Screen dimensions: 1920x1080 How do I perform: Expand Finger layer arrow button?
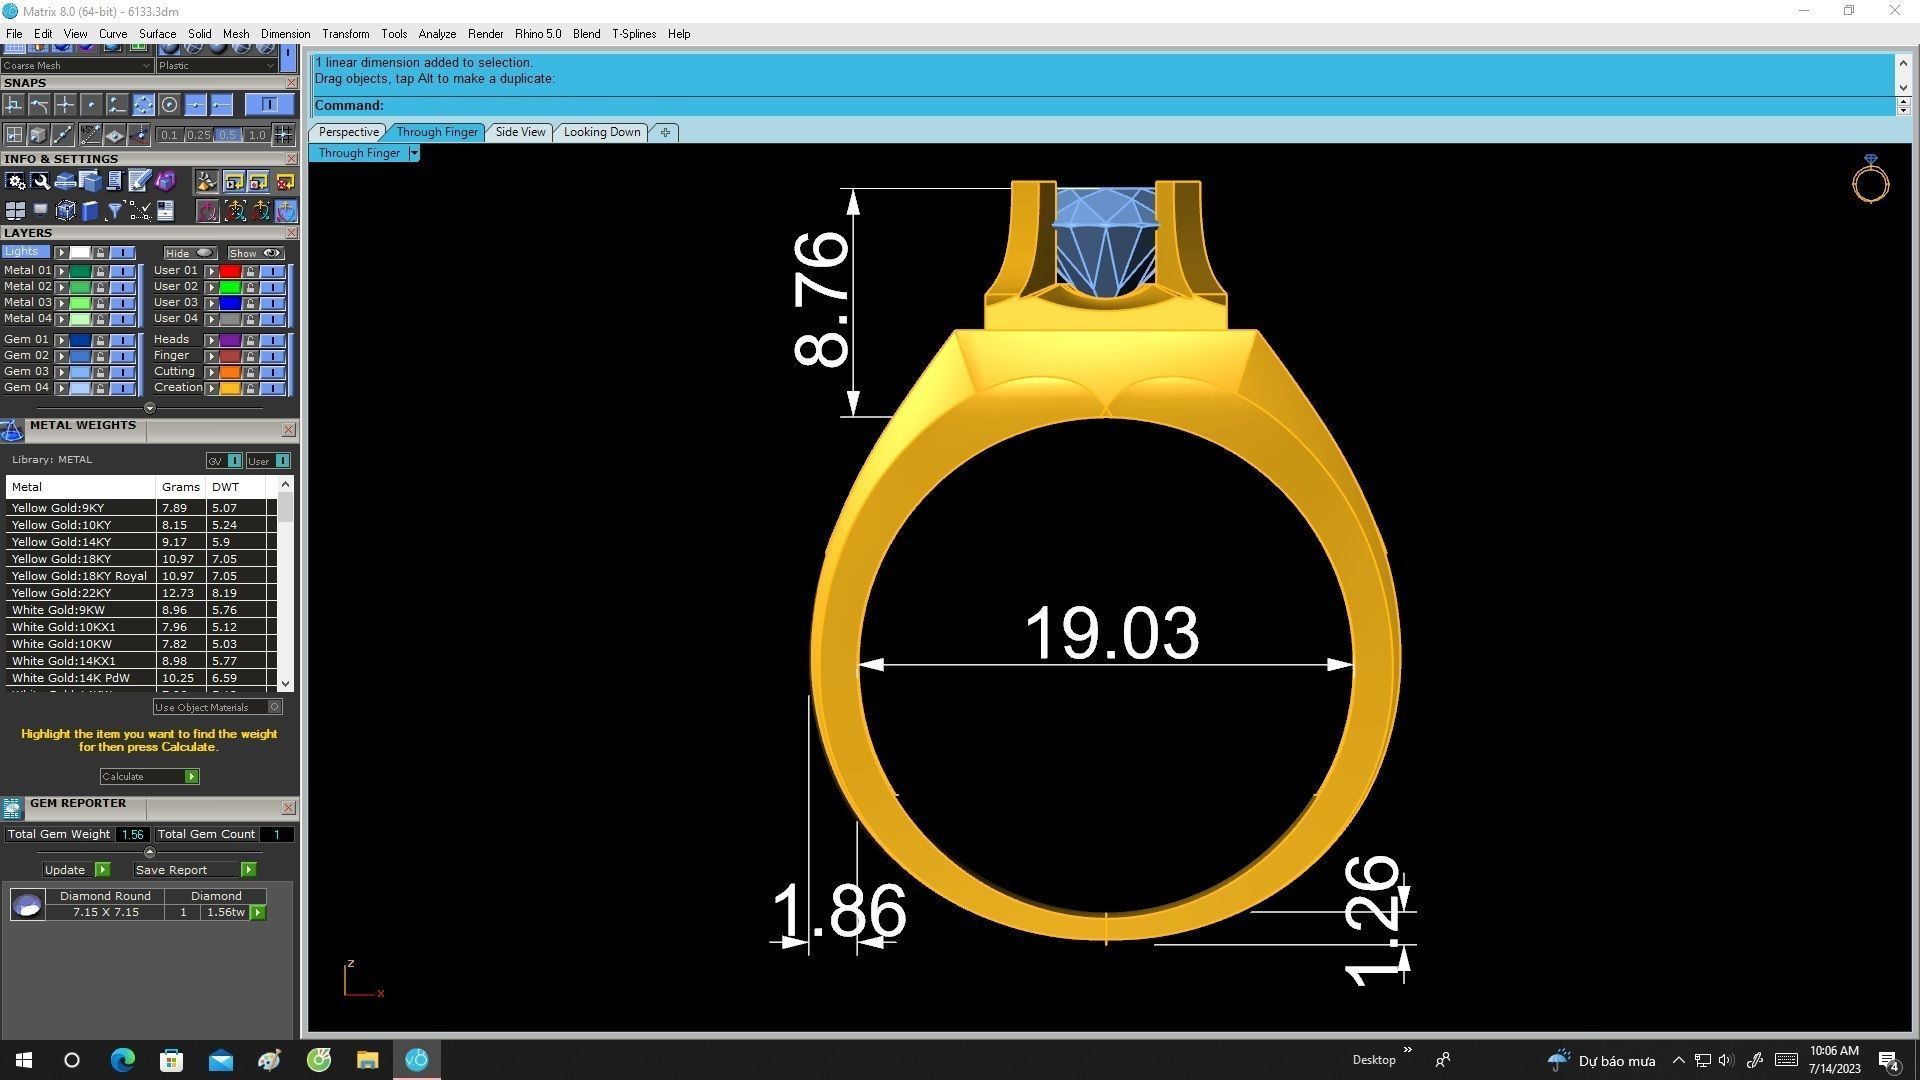(x=212, y=356)
